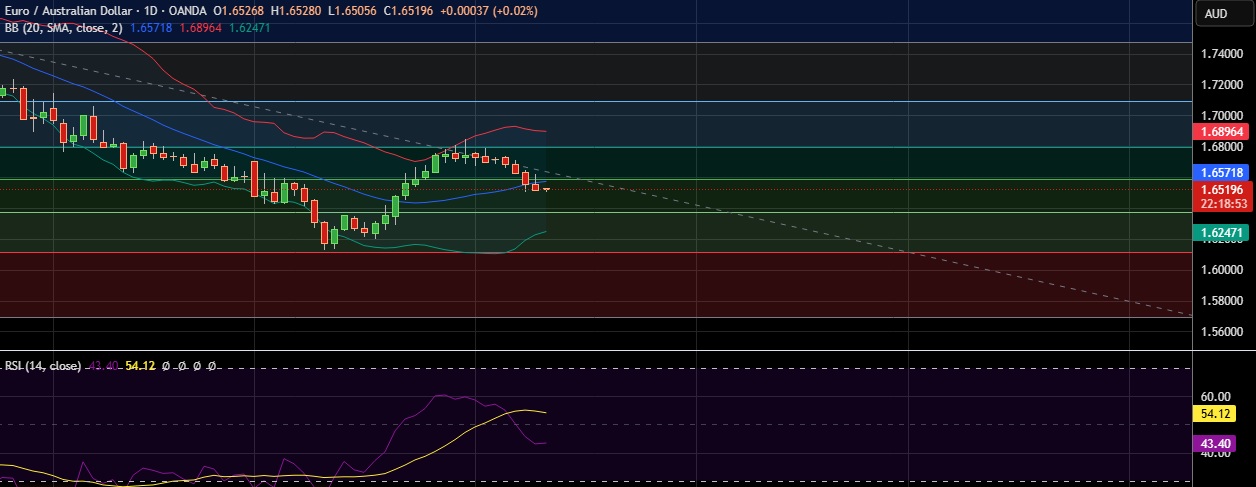The width and height of the screenshot is (1256, 487).
Task: Click the green 1.62471 lower band price label
Action: click(1220, 232)
